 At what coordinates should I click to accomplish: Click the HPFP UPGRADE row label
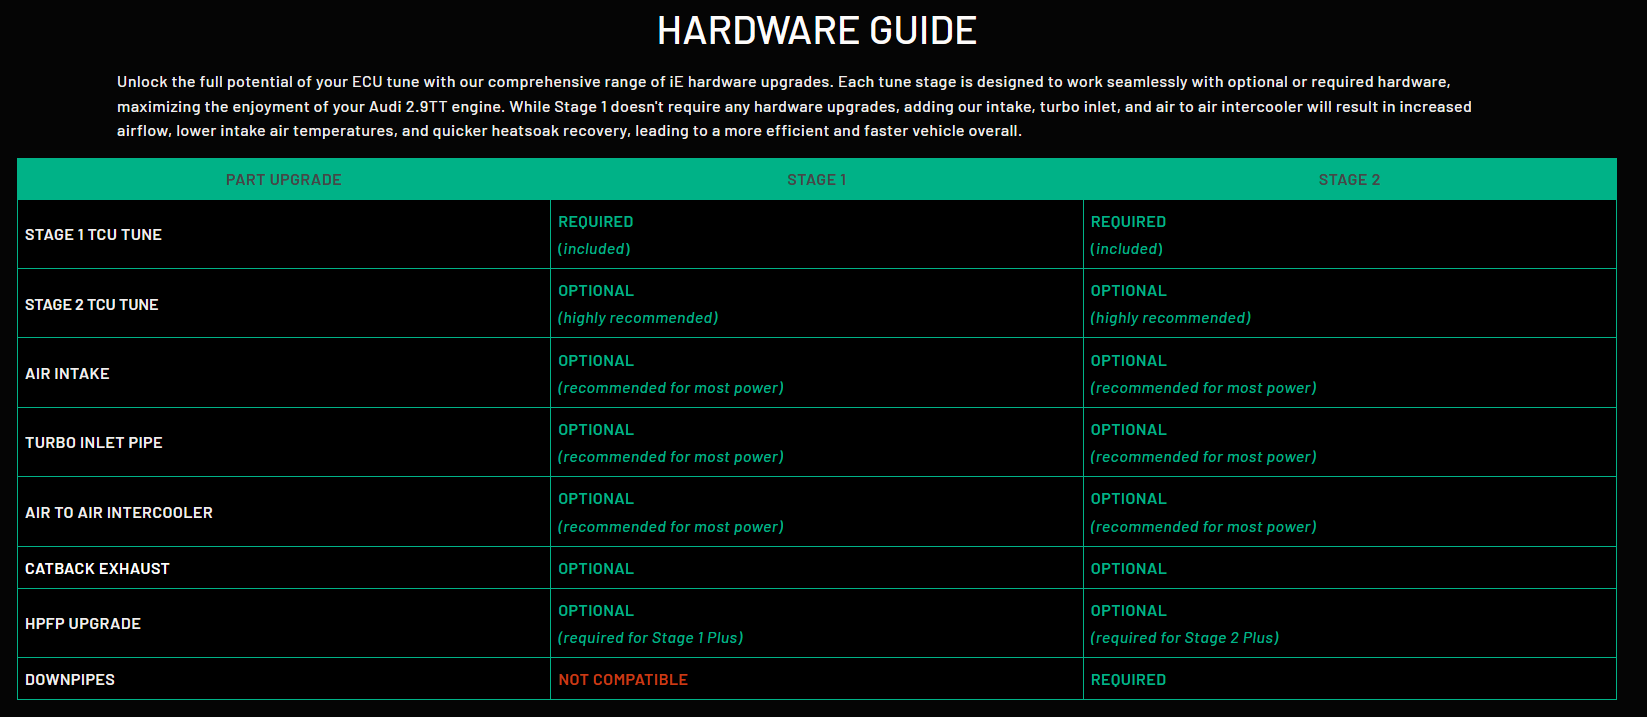83,624
